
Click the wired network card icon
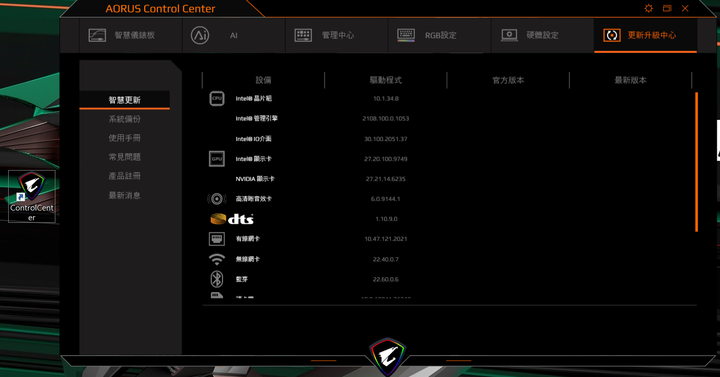click(217, 239)
